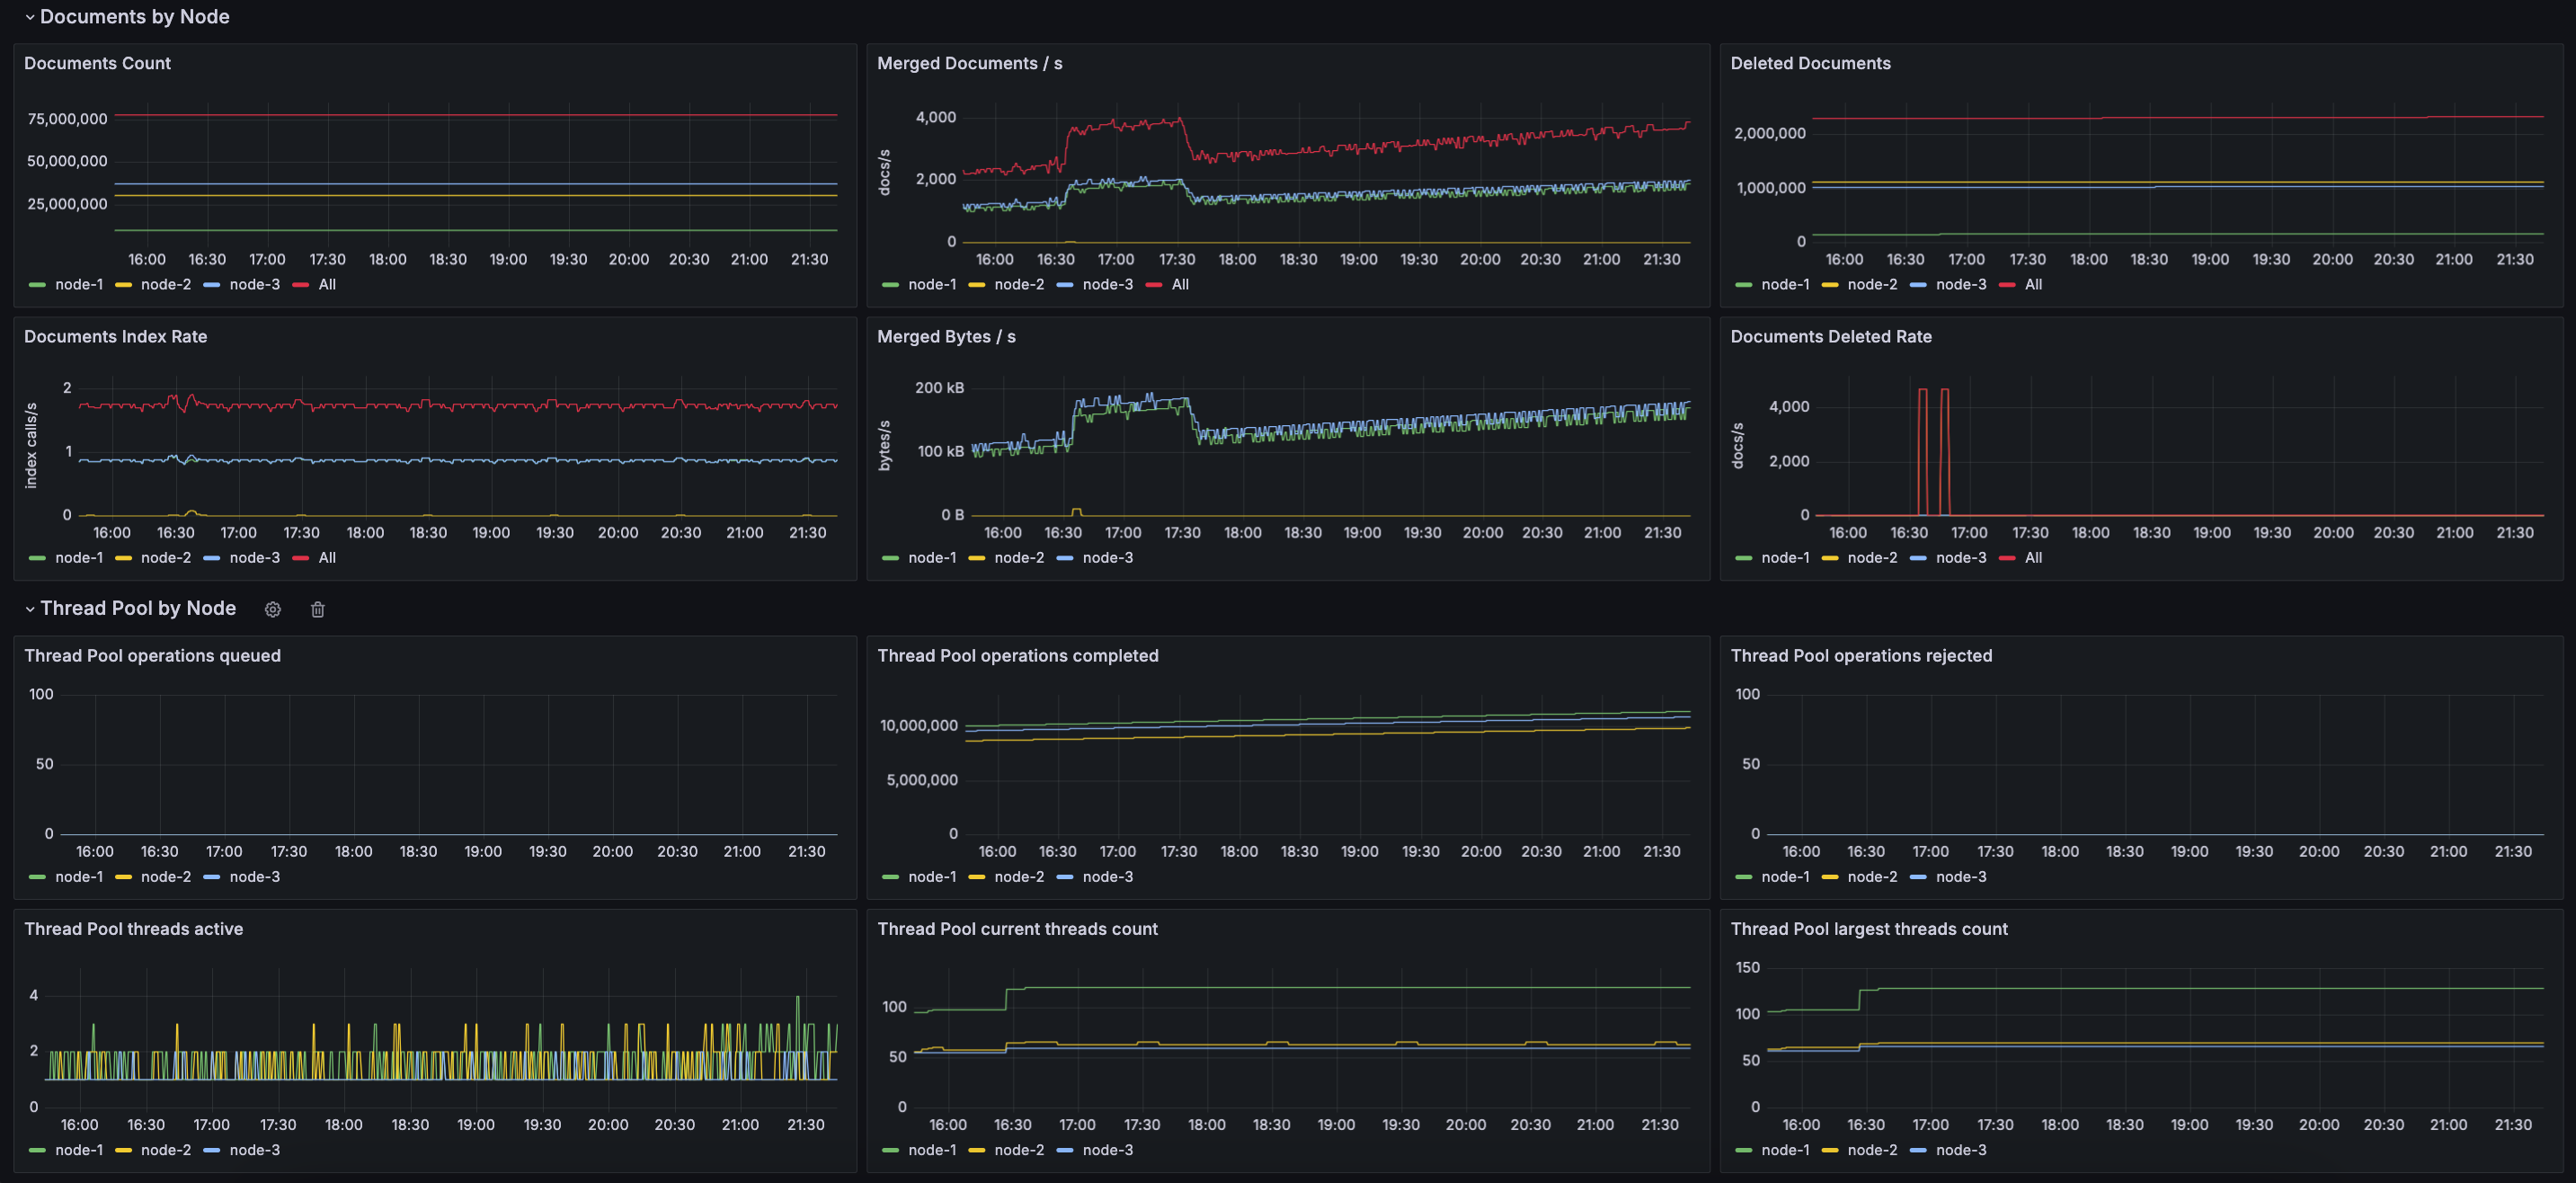Click the index calls/s axis title
The image size is (2576, 1183).
(31, 446)
